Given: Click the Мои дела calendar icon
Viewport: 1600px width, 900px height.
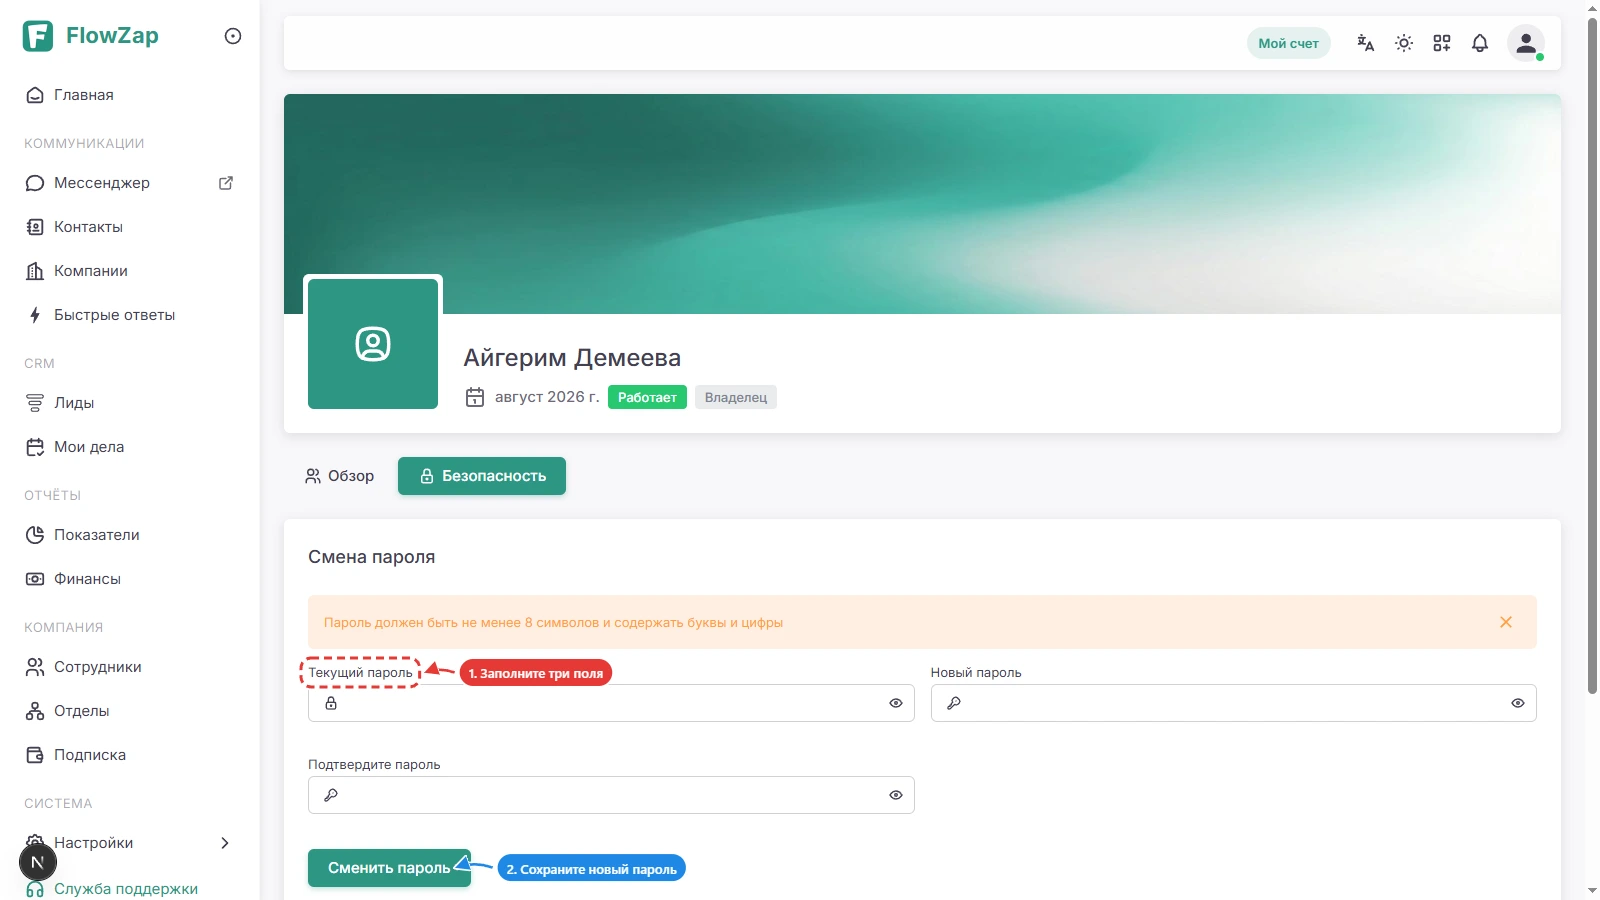Looking at the screenshot, I should pos(35,447).
